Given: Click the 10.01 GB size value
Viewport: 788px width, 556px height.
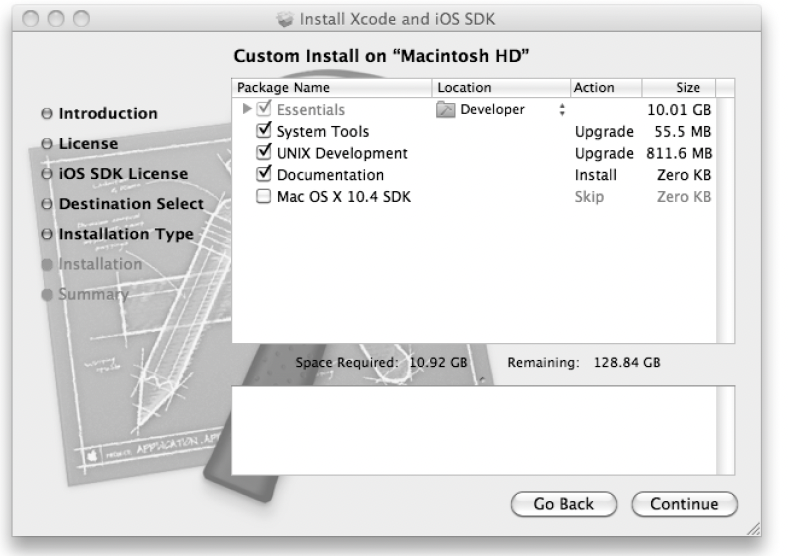Looking at the screenshot, I should point(679,110).
